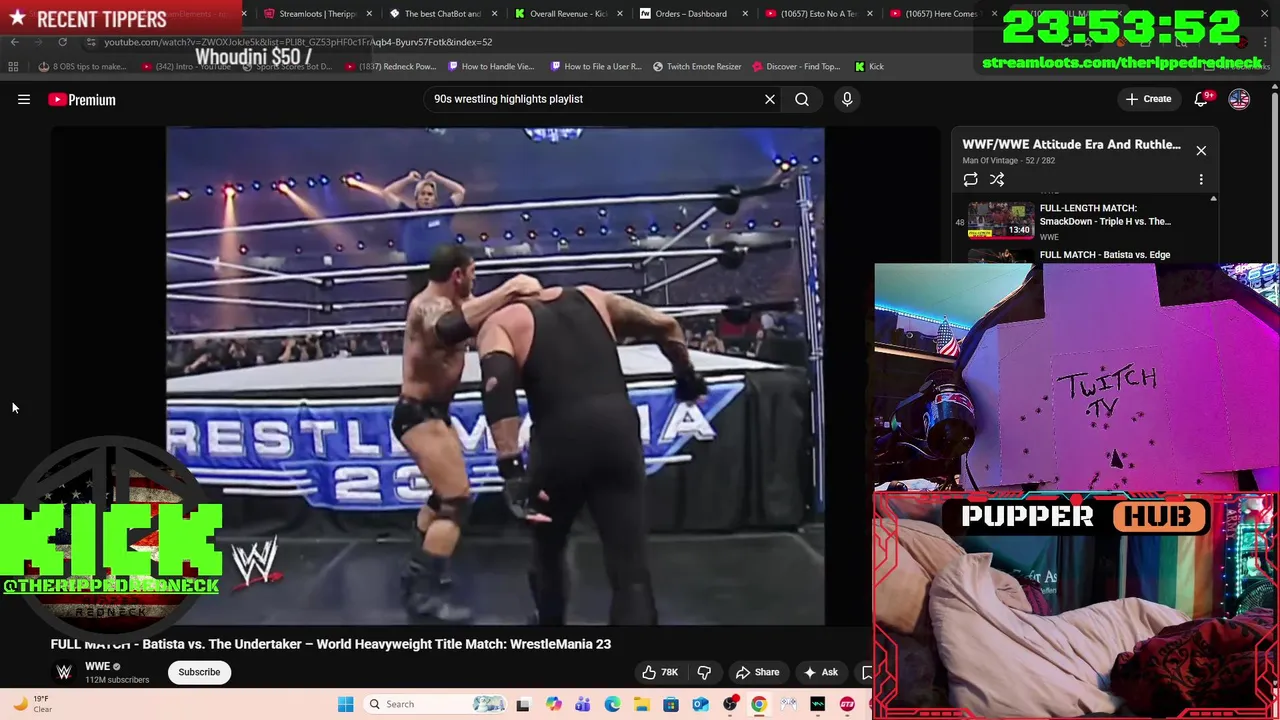Open '(1837) Redneck Pow...' bookmark
The width and height of the screenshot is (1280, 720).
(390, 67)
